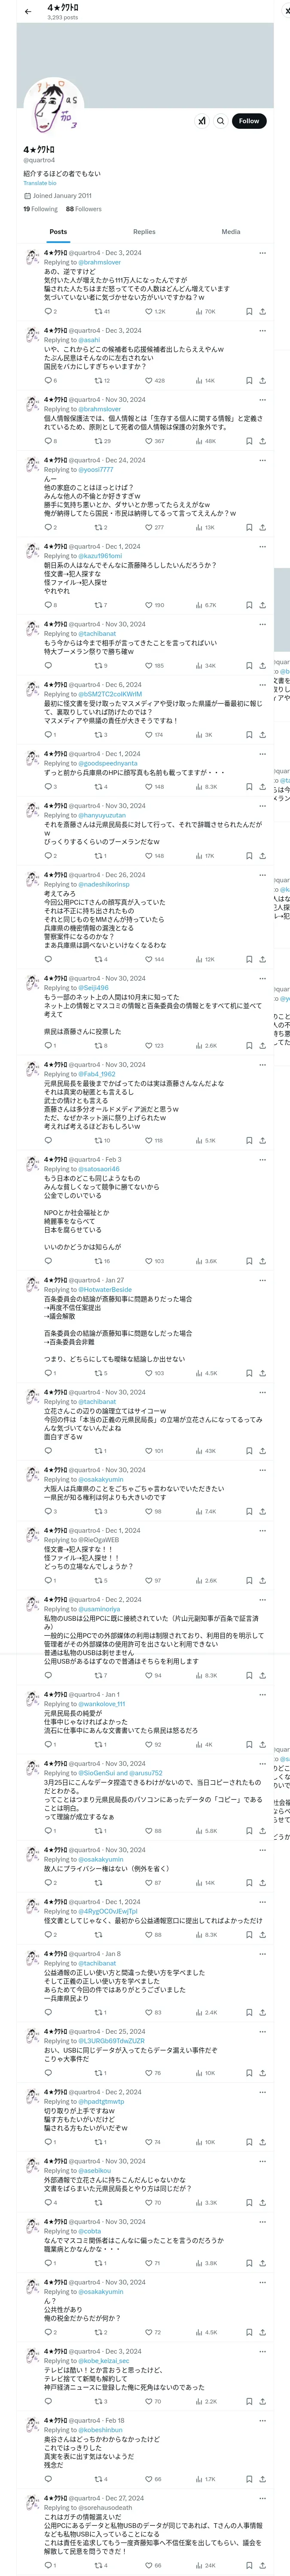Screen dimensions: 290x2576
Task: Bookmark the reply to @asahi
Action: click(x=249, y=381)
